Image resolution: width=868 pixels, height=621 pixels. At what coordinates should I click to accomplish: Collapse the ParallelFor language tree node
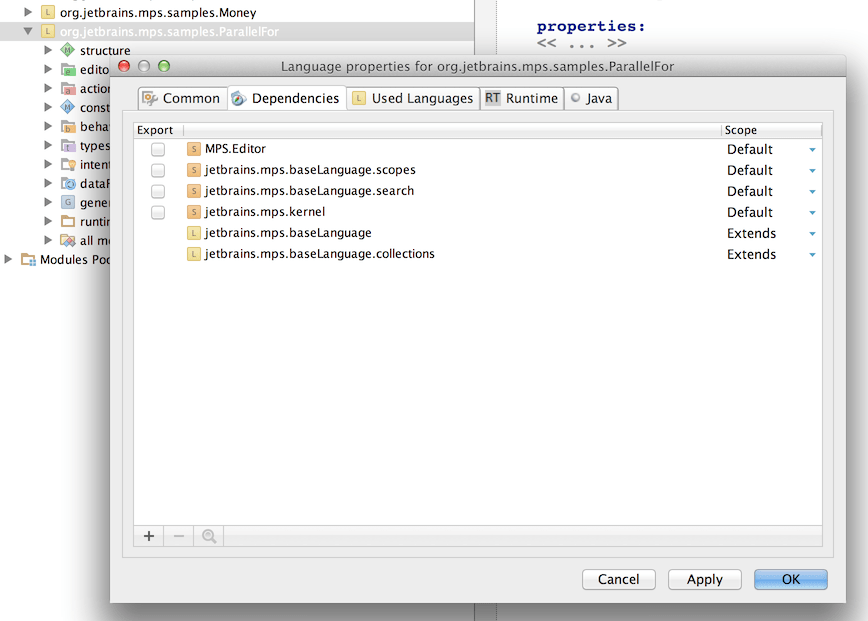[x=28, y=32]
